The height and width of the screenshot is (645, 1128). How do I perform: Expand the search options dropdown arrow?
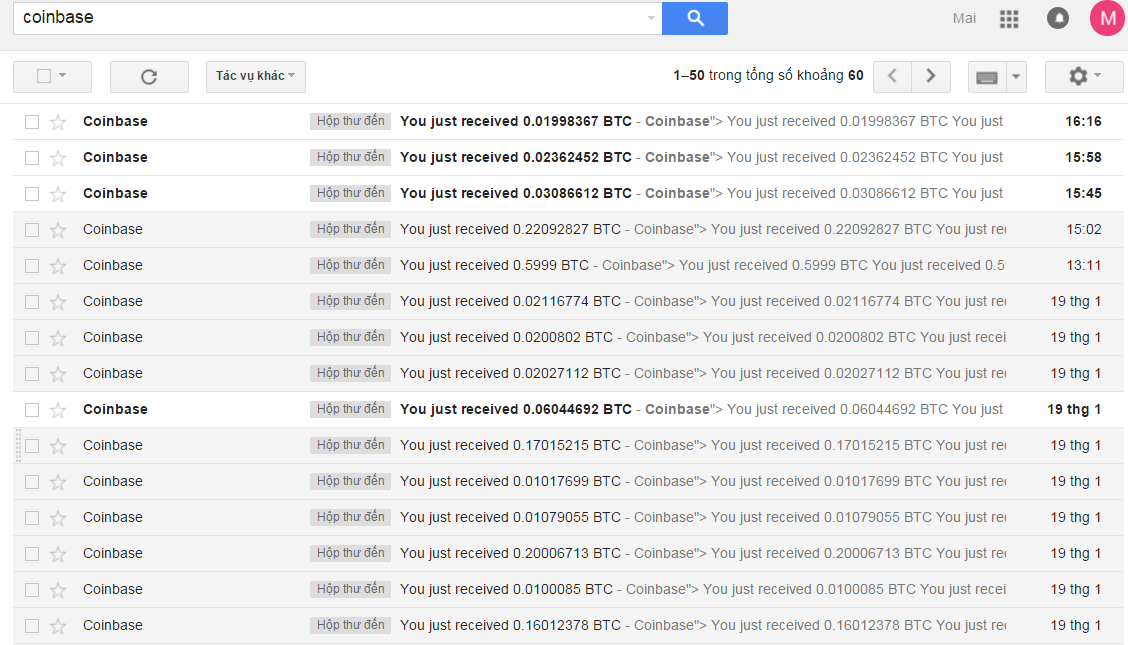point(651,18)
